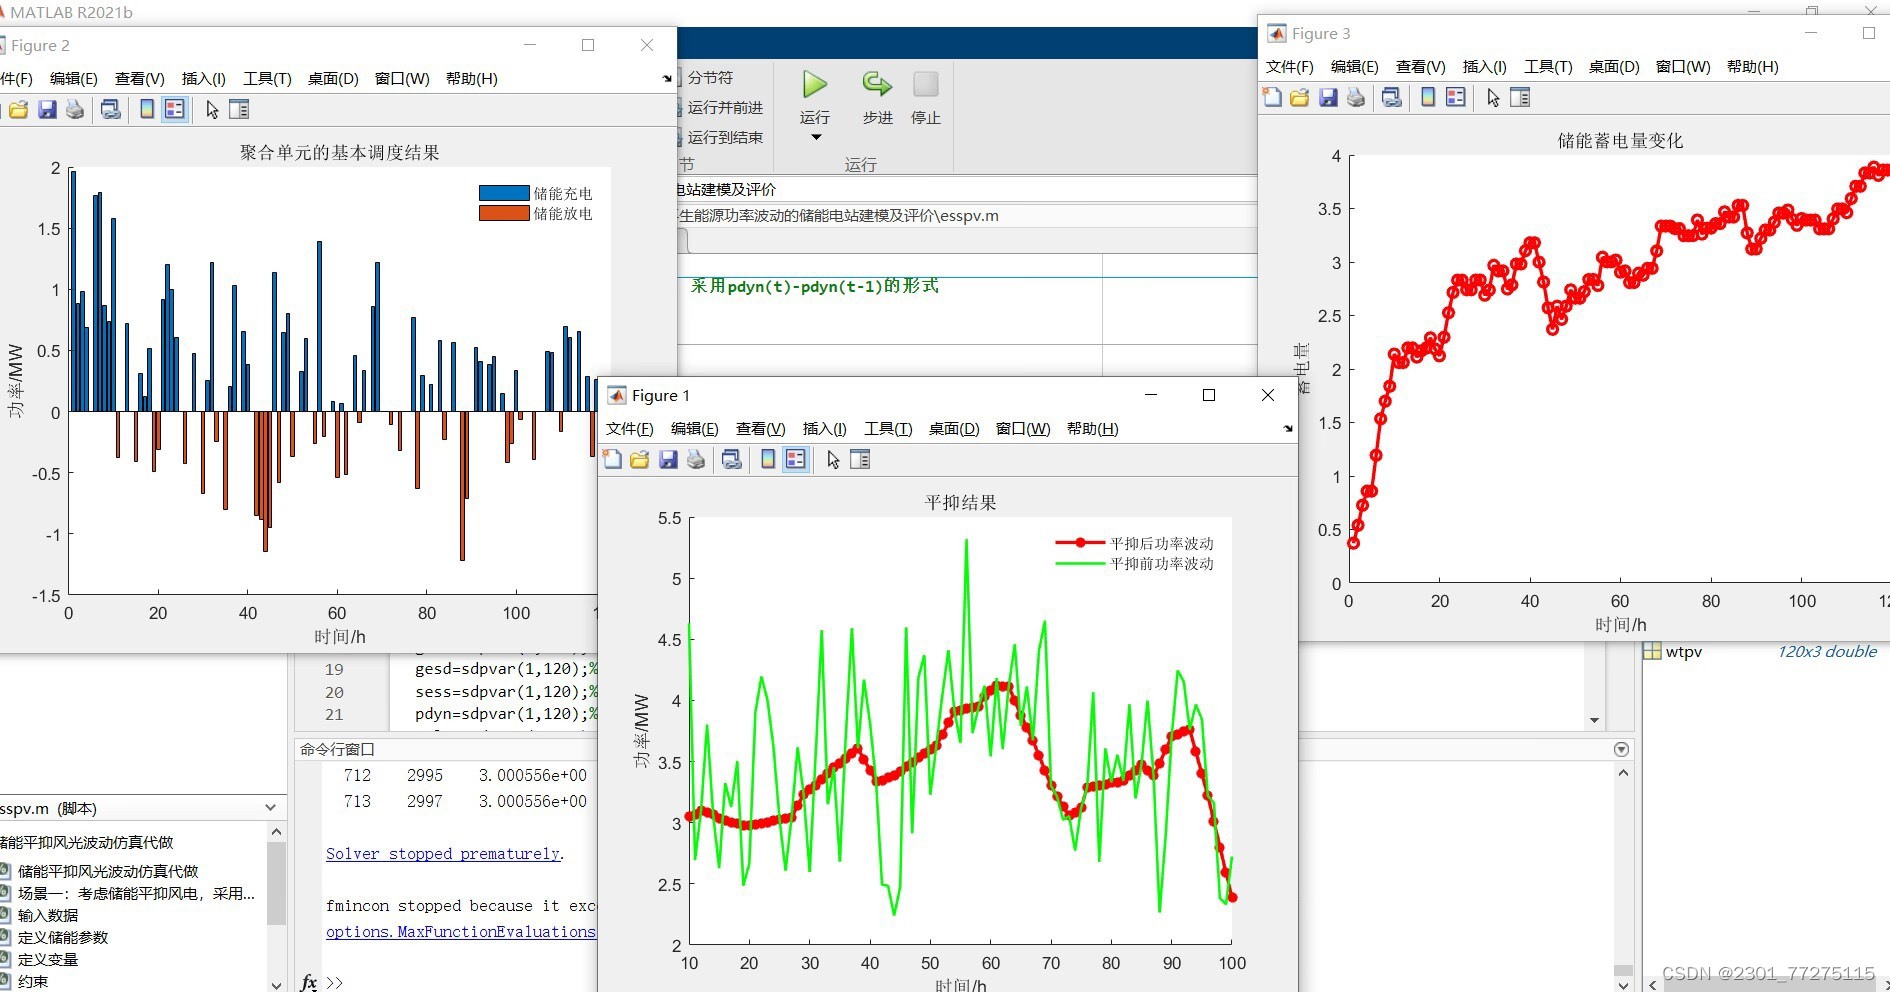Viewport: 1890px width, 992px height.
Task: Open 帮助(H) menu in Figure 3
Action: 1752,67
